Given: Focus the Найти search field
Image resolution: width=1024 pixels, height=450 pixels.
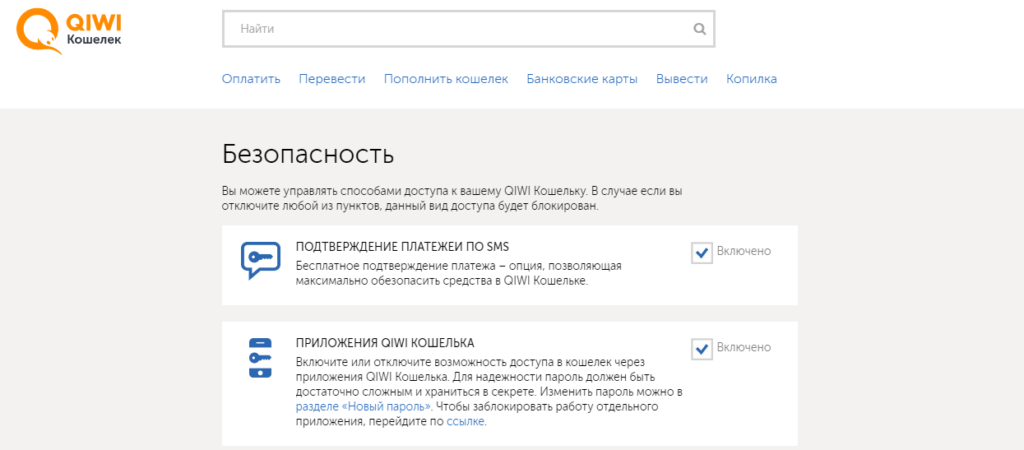Looking at the screenshot, I should tap(468, 29).
